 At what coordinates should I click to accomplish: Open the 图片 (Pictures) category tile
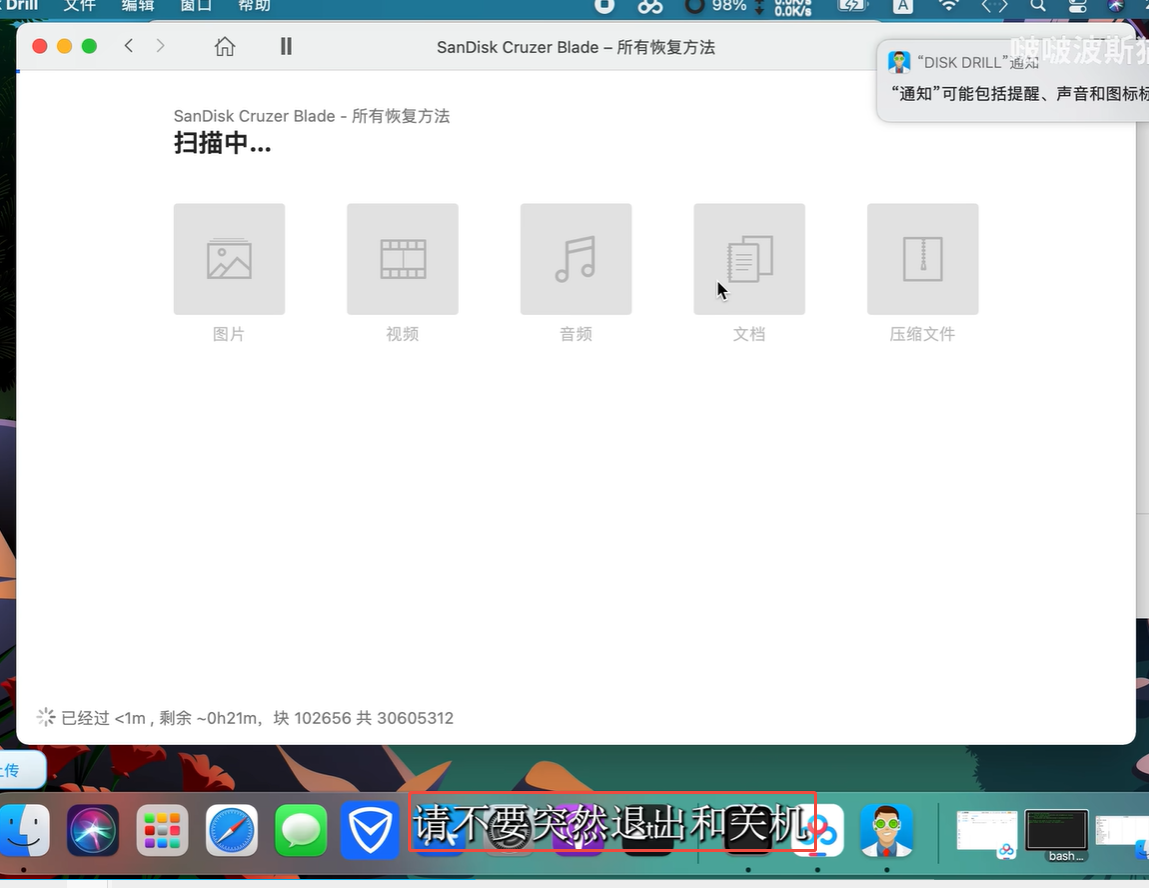(229, 259)
